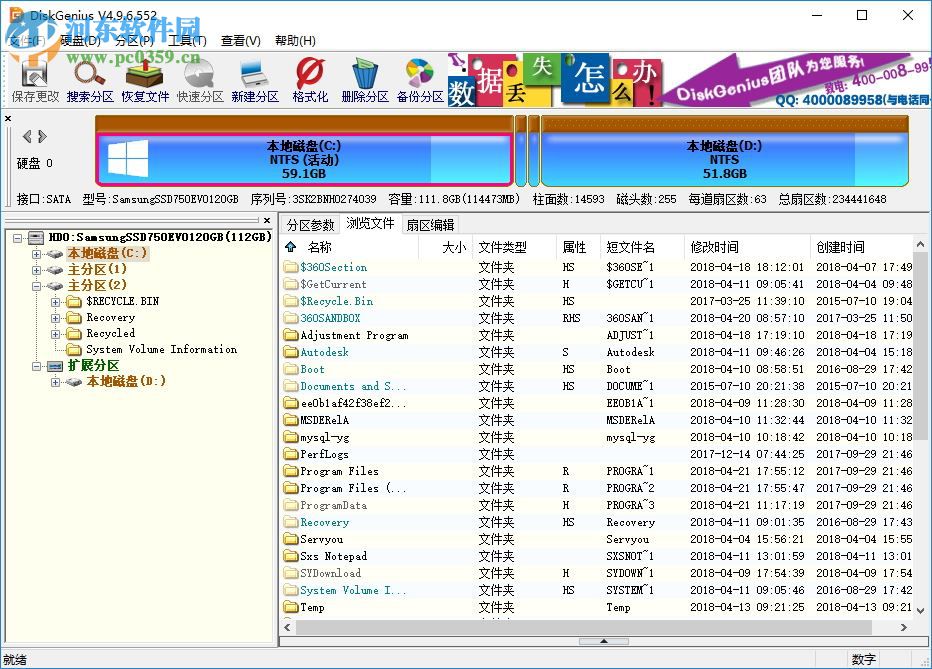Viewport: 932px width, 669px height.
Task: Collapse the 扩展分区 (Extended Partition) node
Action: (37, 365)
